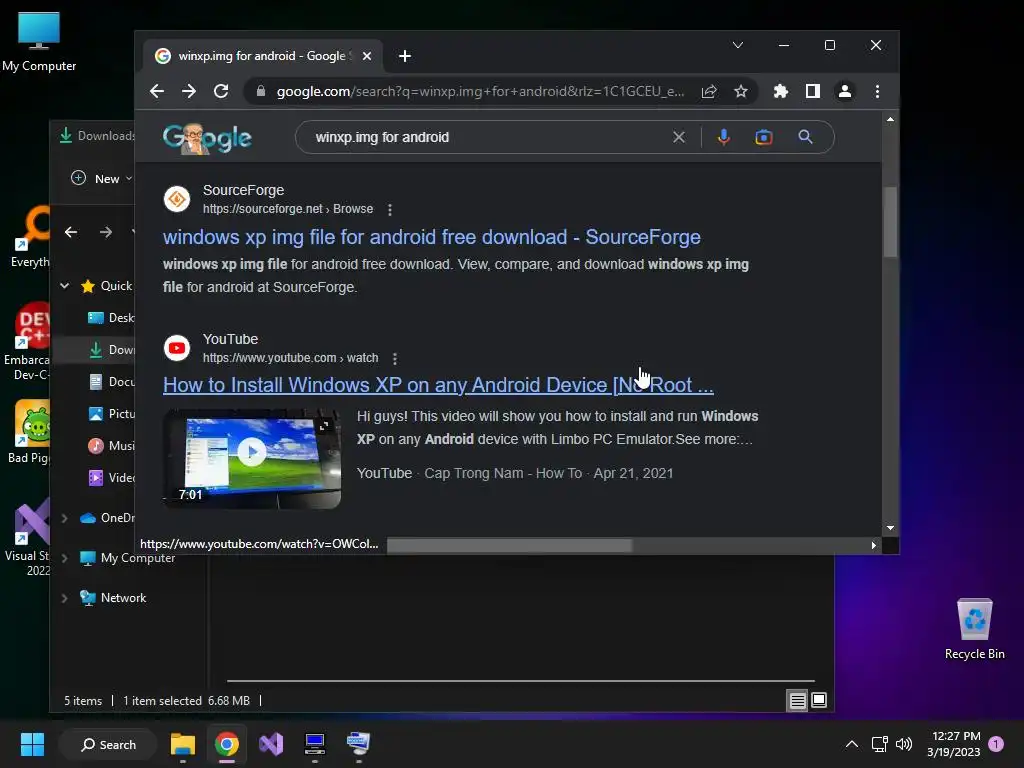This screenshot has width=1024, height=768.
Task: Click right arrow of horizontal scrollbar
Action: (x=873, y=545)
